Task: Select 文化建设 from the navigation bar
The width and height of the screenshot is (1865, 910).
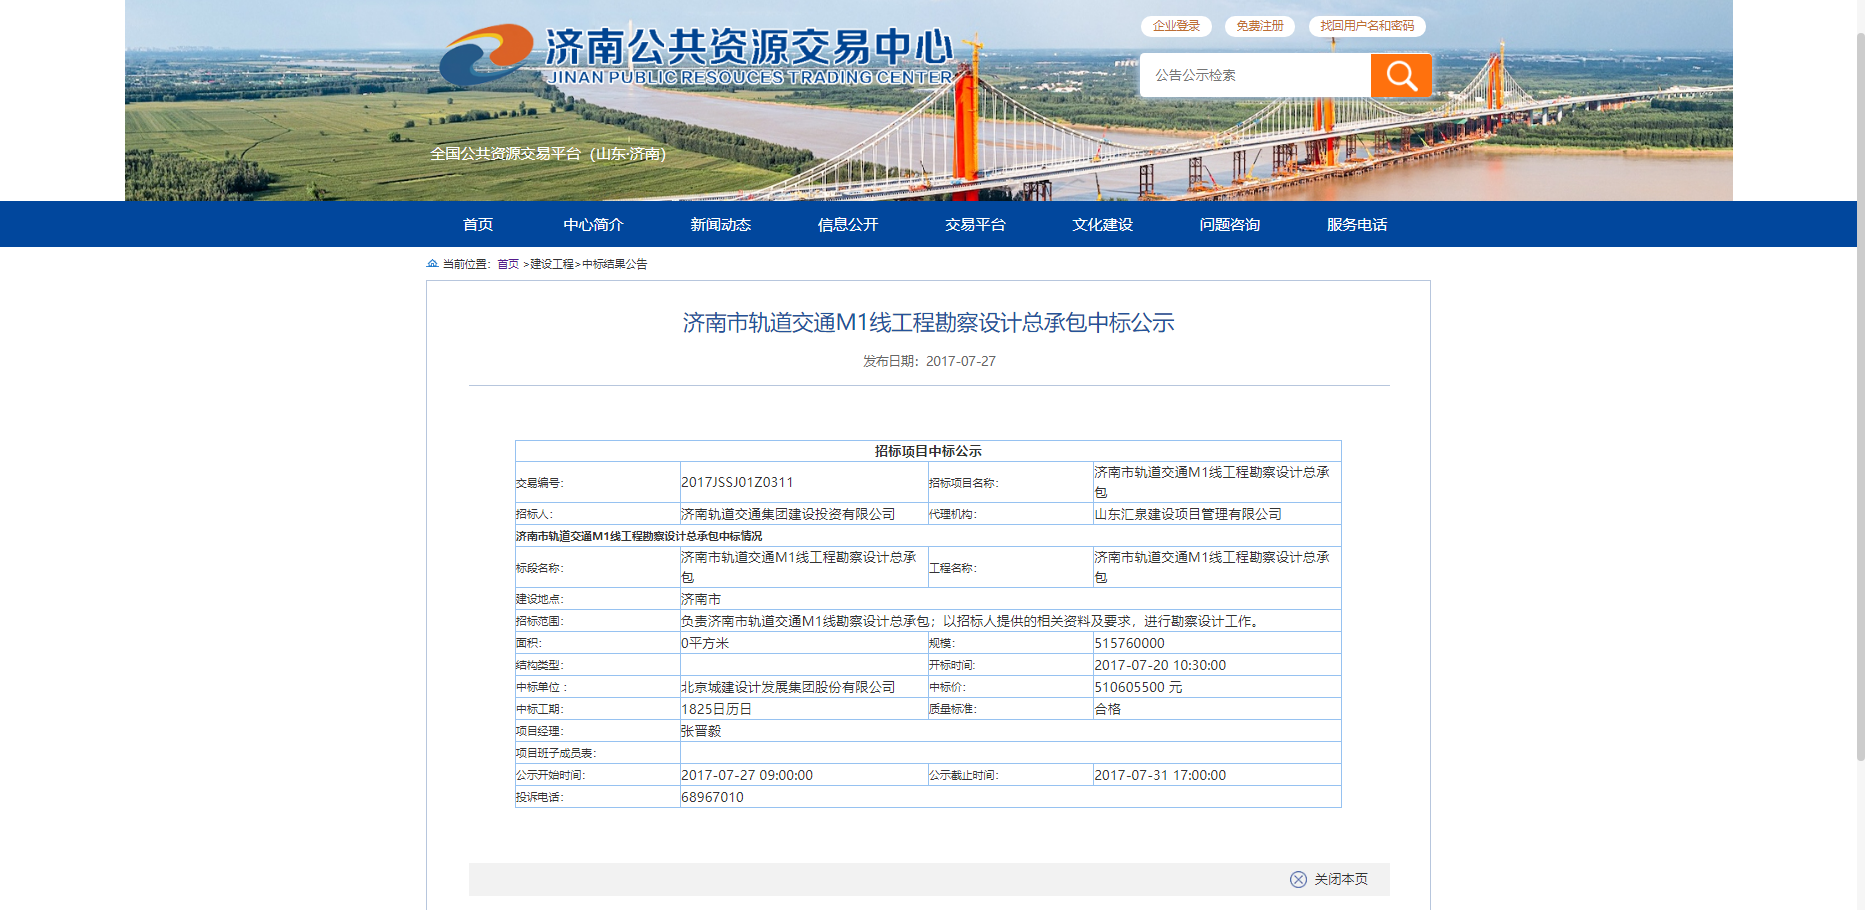Action: [x=1102, y=224]
